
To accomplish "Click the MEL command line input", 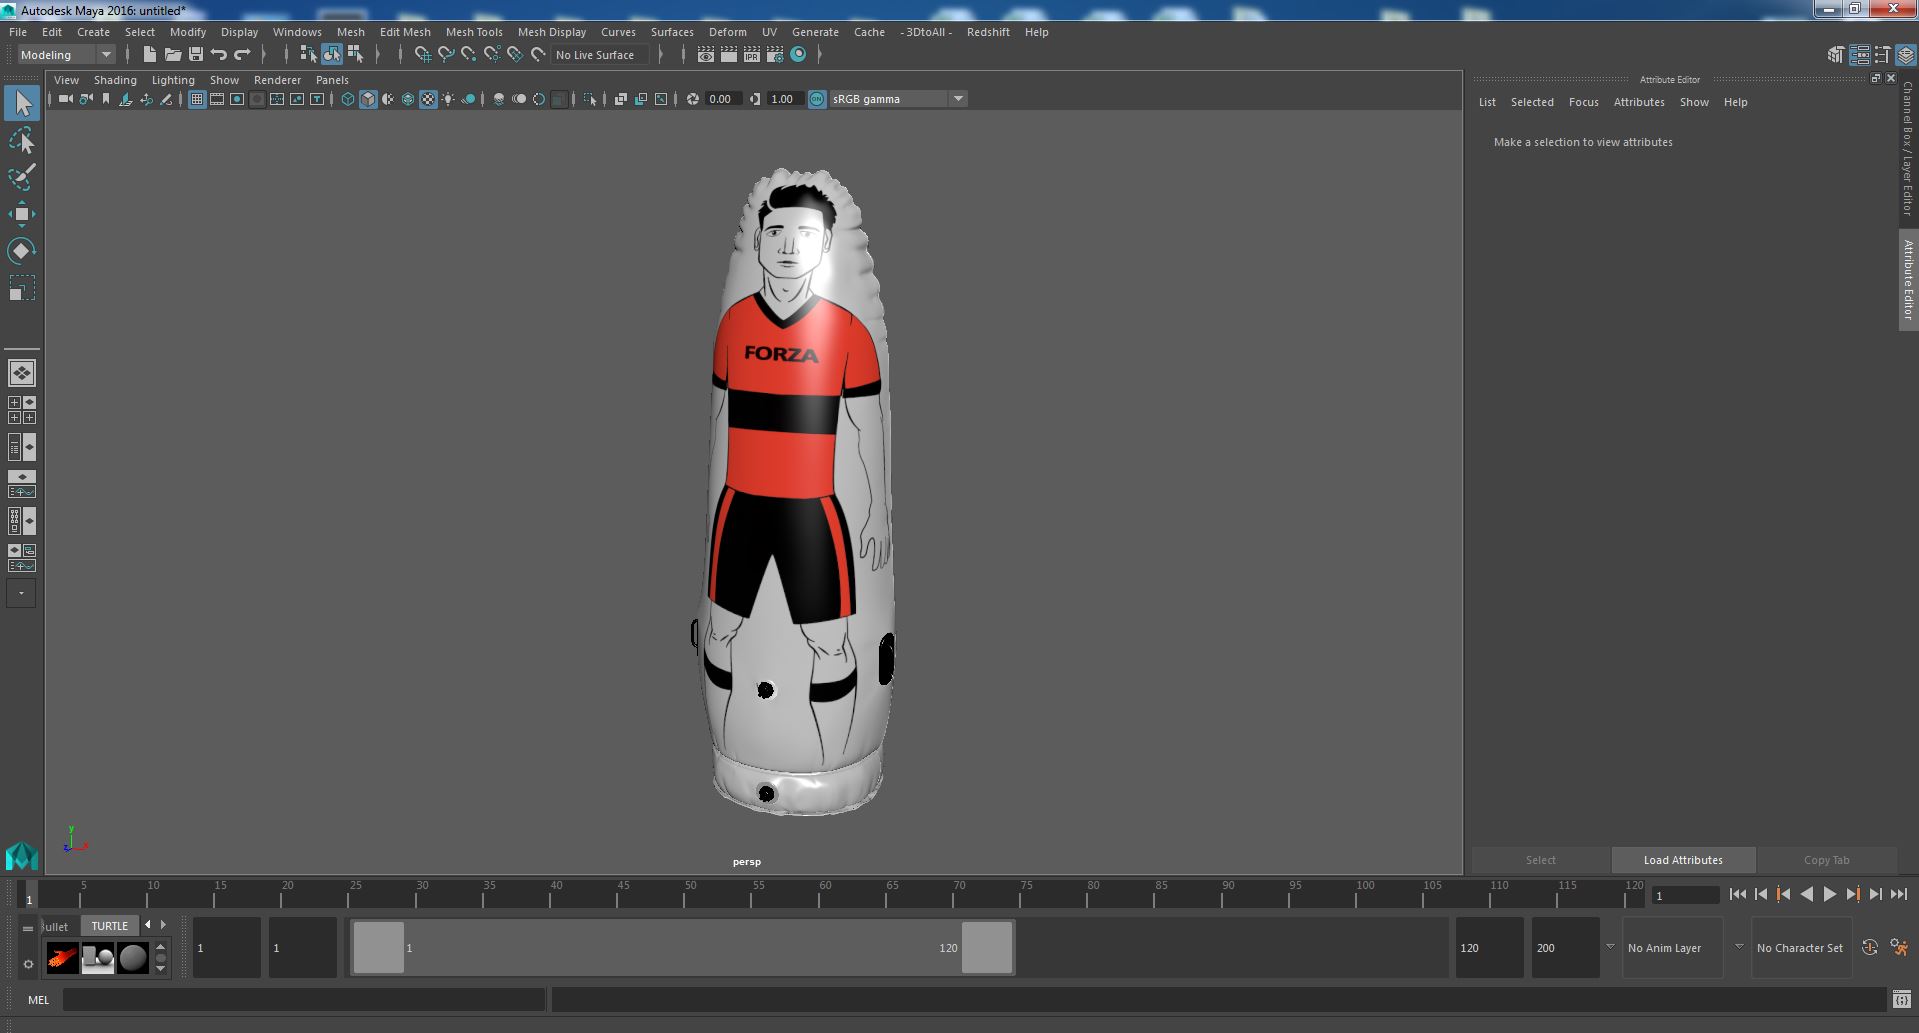I will [304, 999].
